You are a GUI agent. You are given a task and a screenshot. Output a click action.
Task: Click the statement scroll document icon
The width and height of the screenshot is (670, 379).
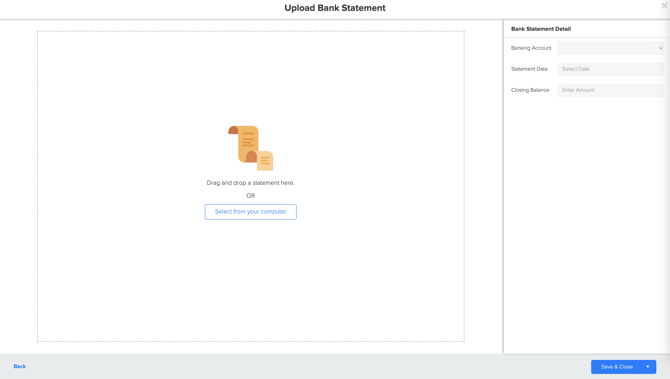[250, 148]
